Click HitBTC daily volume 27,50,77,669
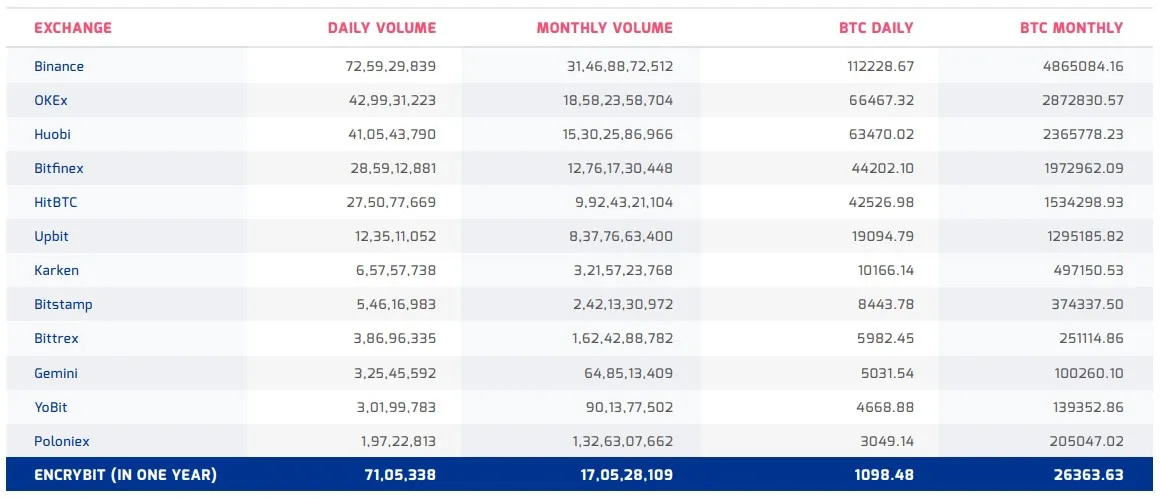 391,202
